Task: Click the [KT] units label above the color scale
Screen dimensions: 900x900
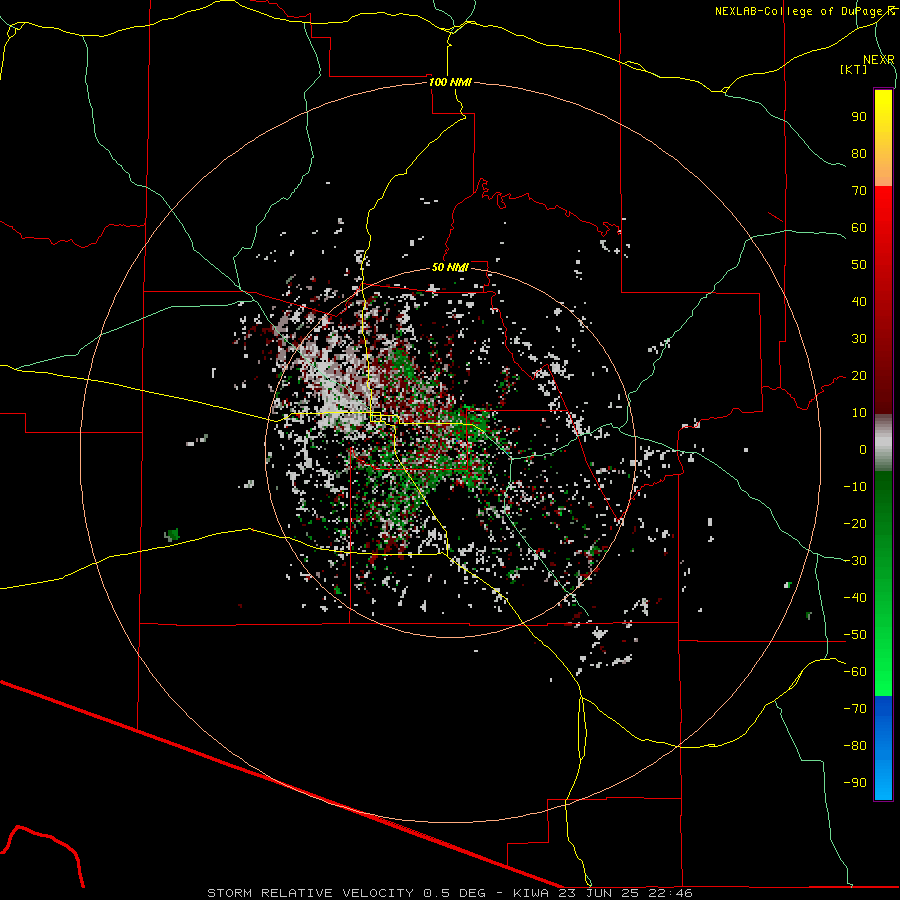Action: 853,69
